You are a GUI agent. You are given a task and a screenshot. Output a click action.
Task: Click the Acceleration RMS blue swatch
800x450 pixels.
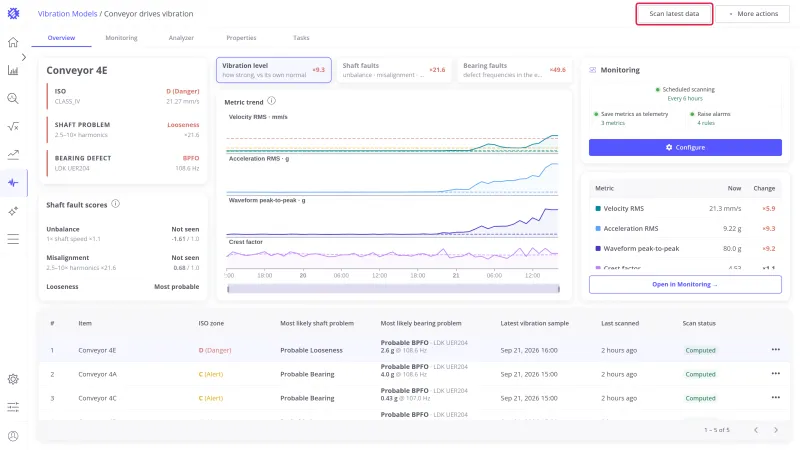click(x=598, y=228)
